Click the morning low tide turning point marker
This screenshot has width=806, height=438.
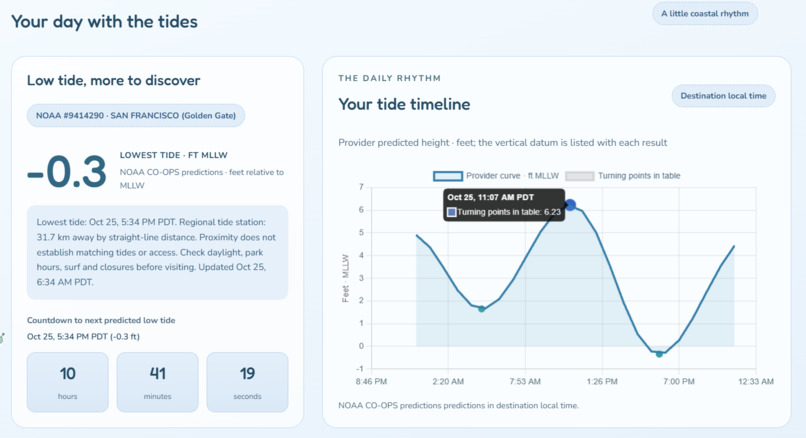click(x=482, y=309)
